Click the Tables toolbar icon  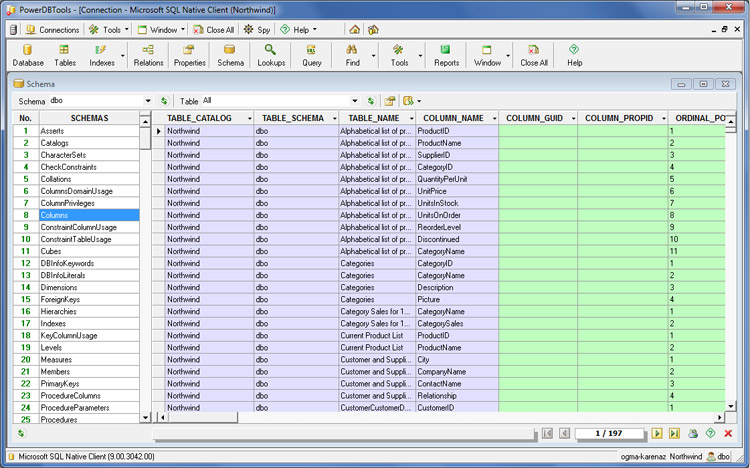tap(65, 54)
